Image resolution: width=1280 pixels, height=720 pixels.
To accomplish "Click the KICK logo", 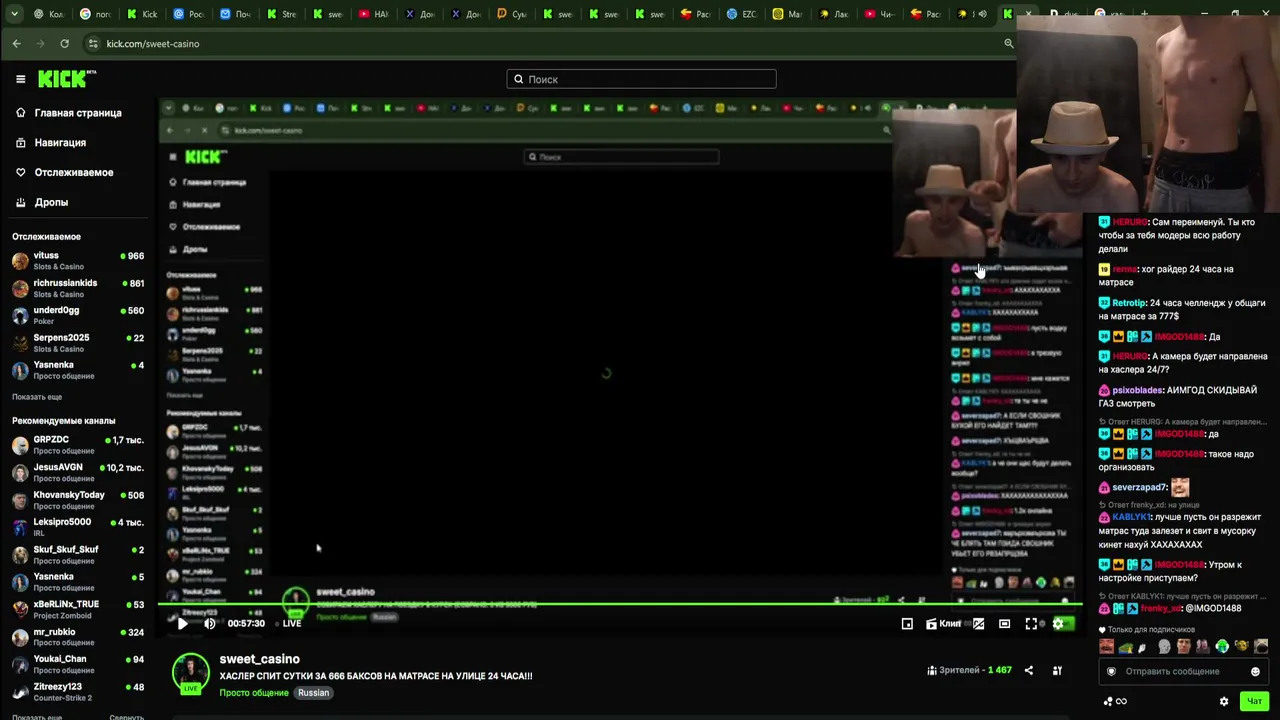I will tap(67, 79).
